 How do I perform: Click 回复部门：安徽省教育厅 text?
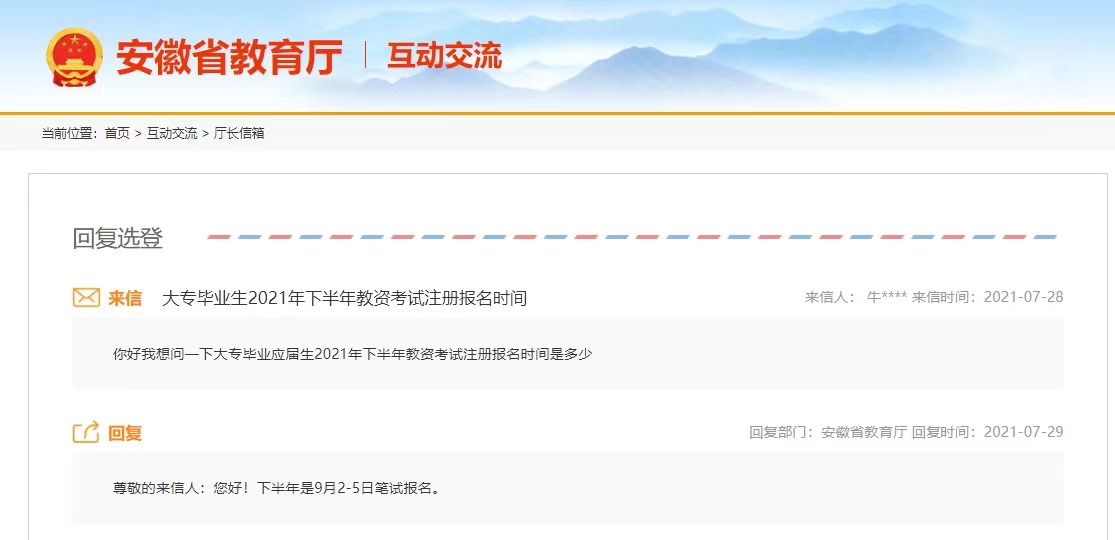[x=828, y=432]
